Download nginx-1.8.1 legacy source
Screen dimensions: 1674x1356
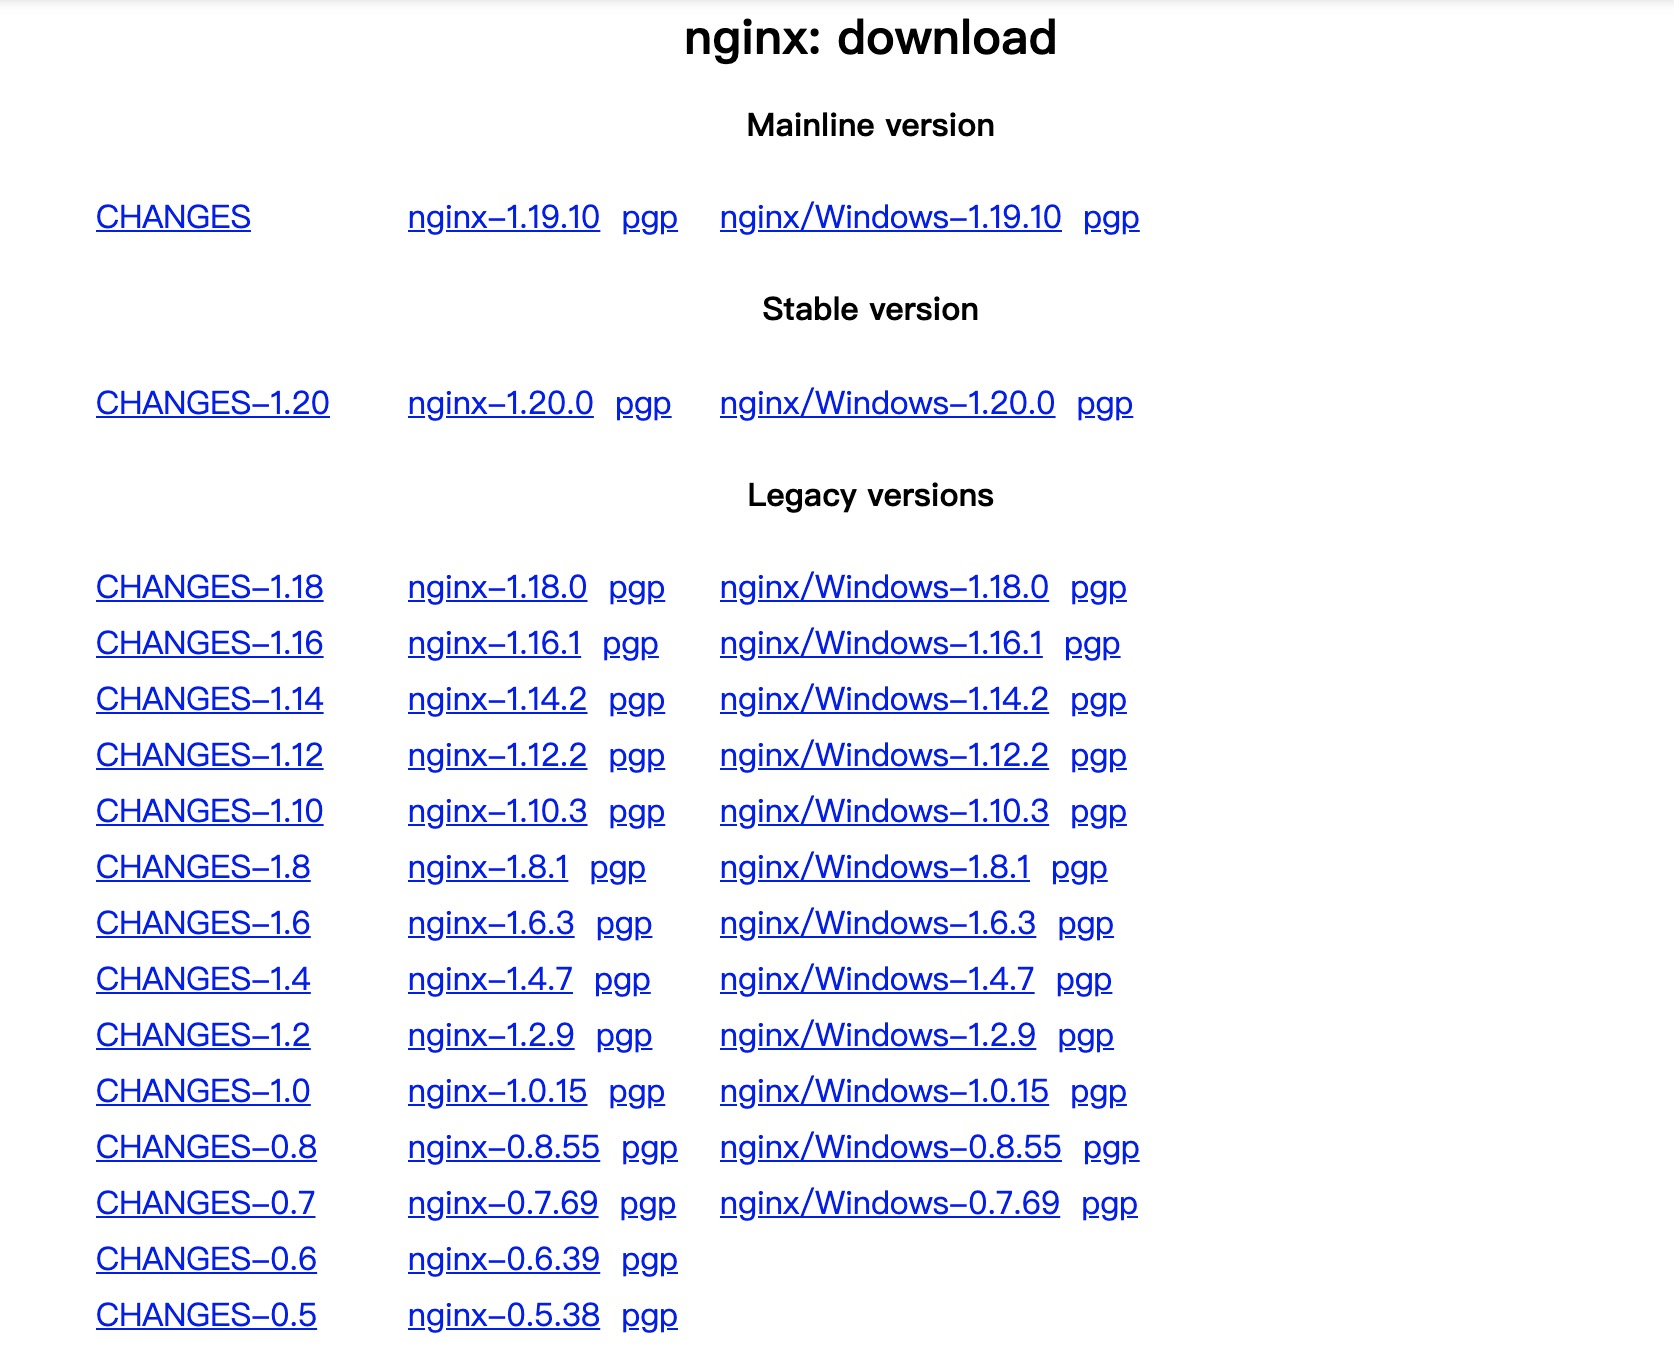coord(488,868)
